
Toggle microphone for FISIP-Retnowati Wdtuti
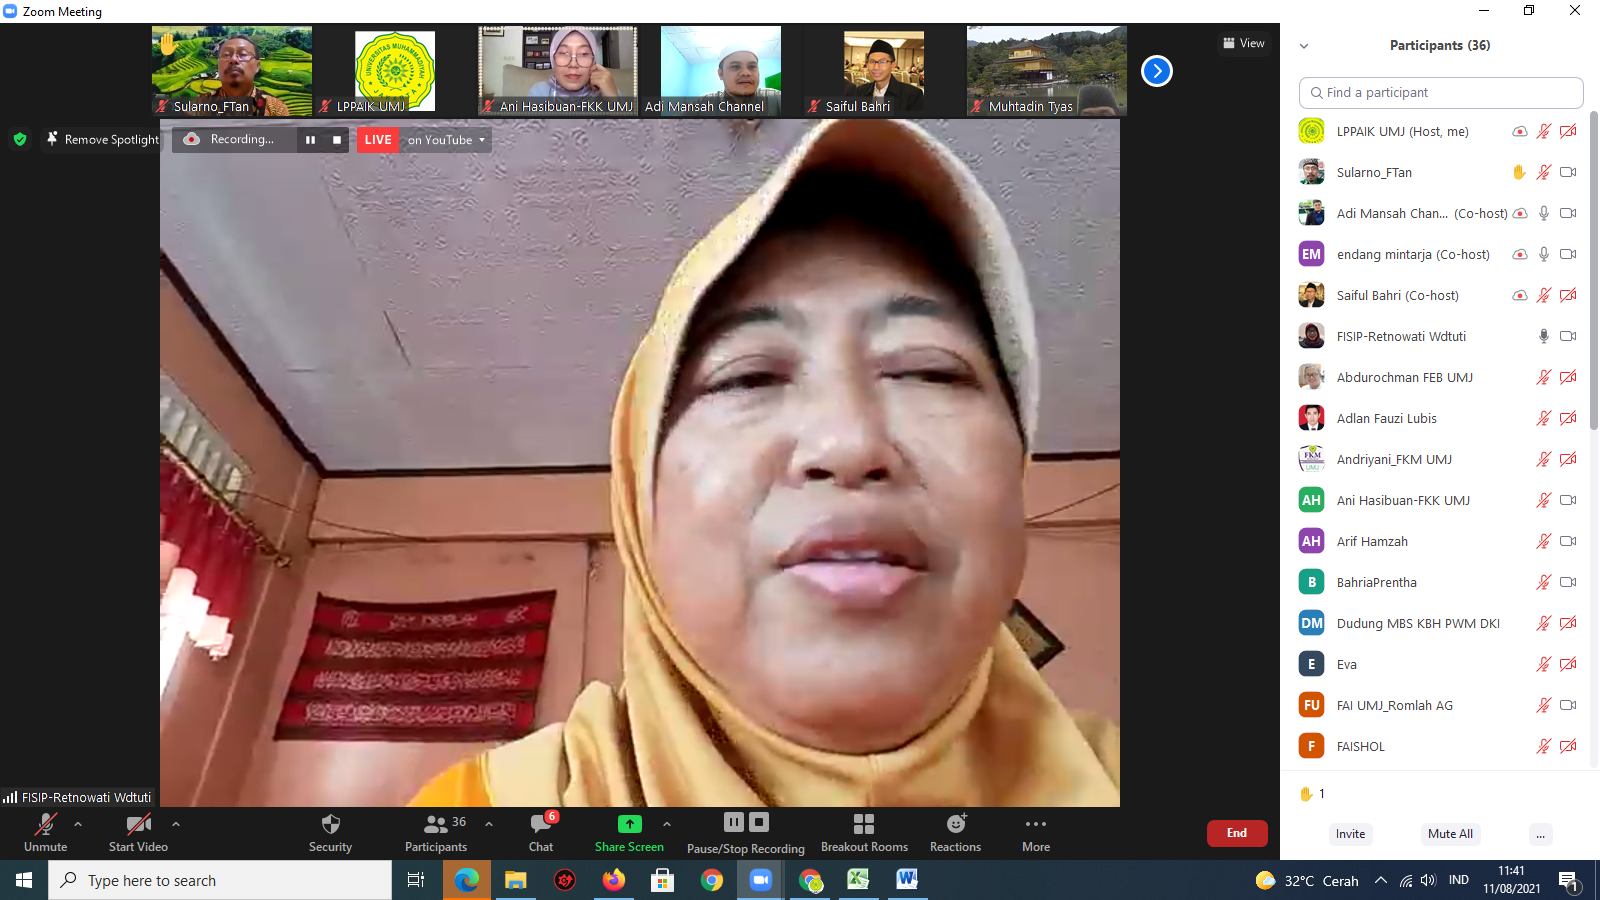coord(1544,336)
